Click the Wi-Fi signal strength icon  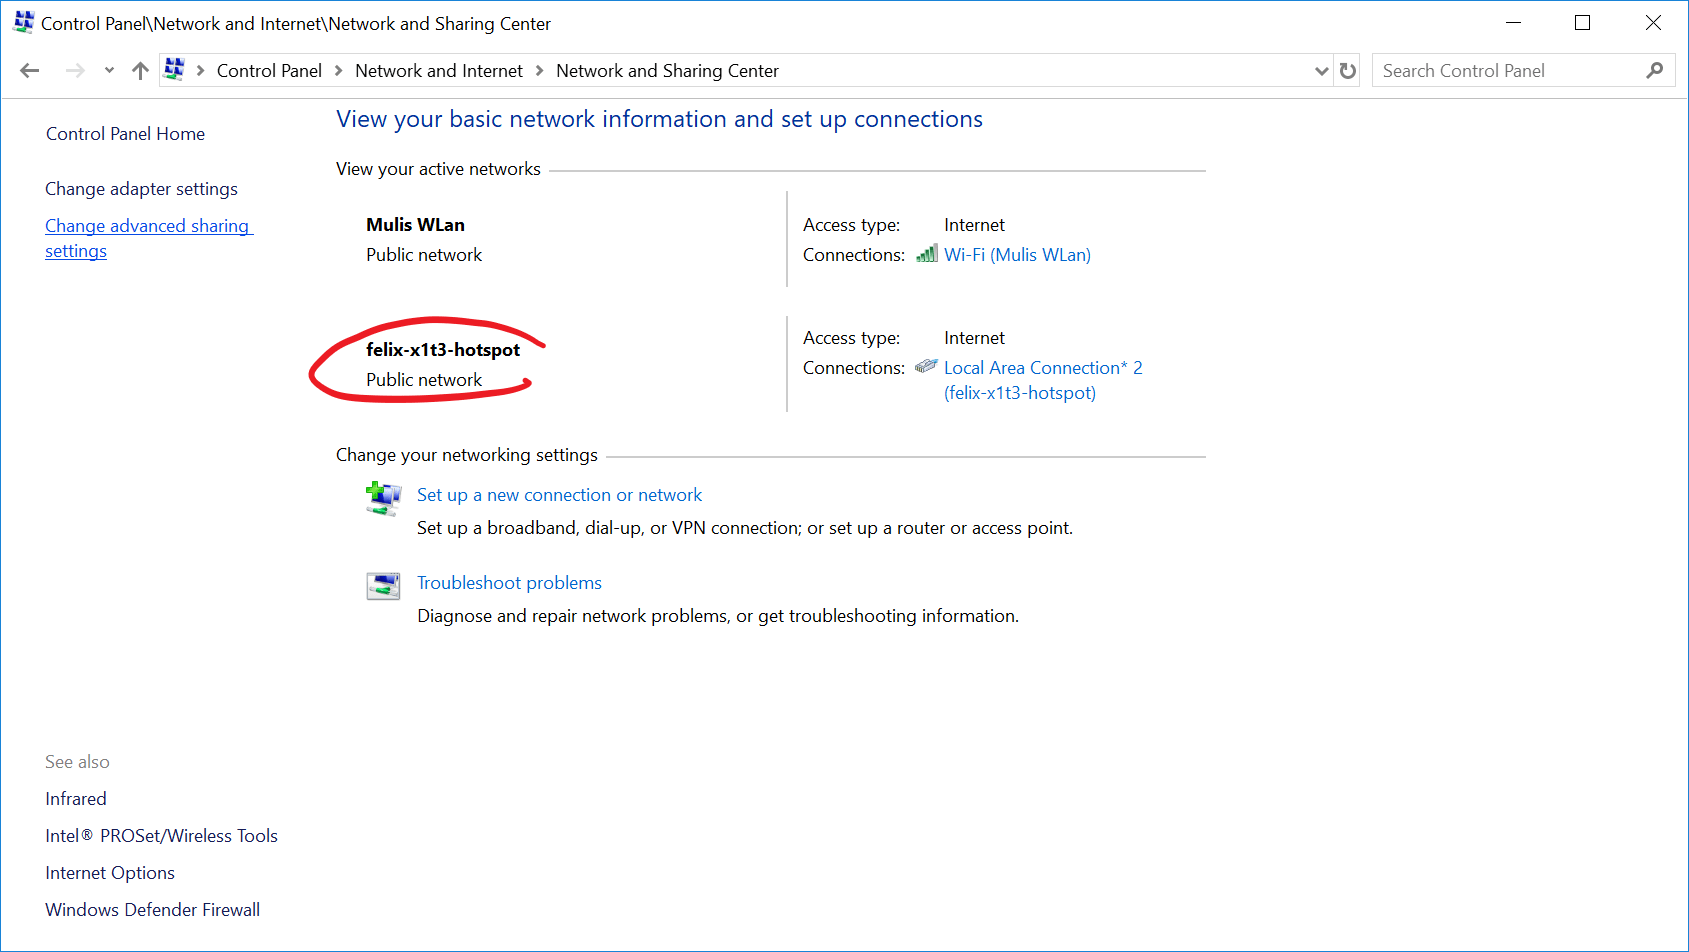[x=926, y=254]
